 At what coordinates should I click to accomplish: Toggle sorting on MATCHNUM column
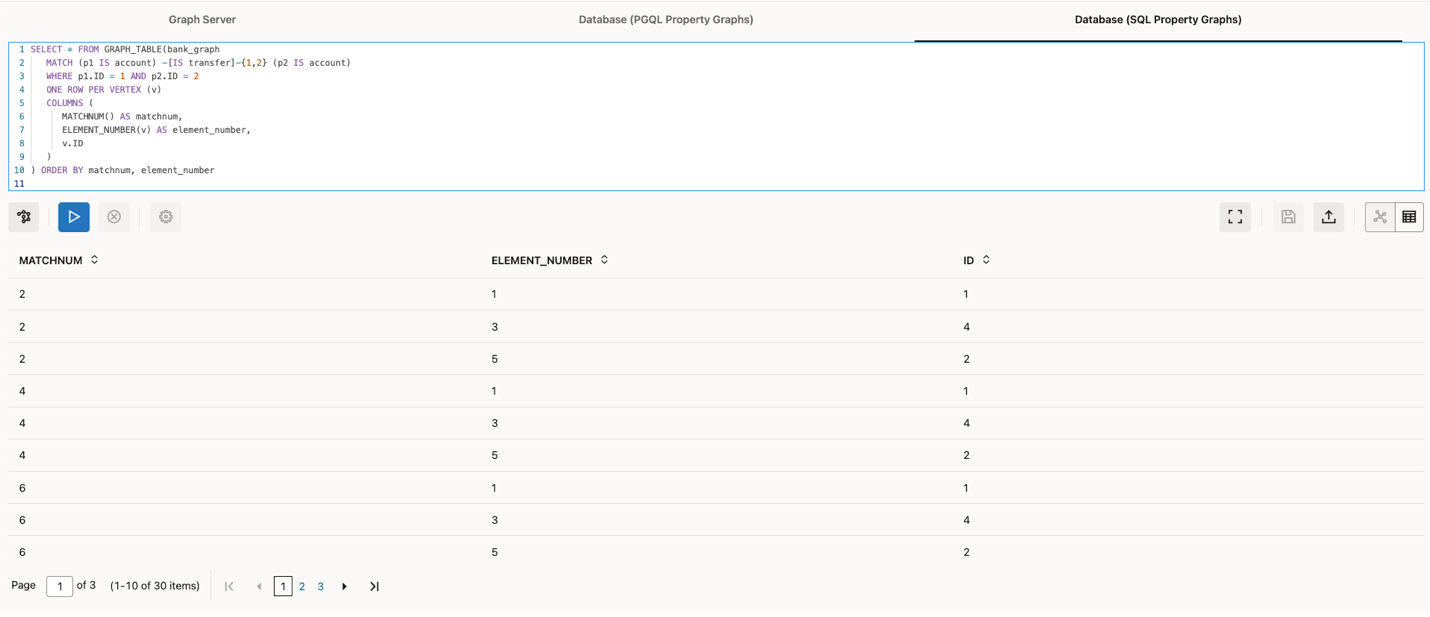[x=94, y=259]
